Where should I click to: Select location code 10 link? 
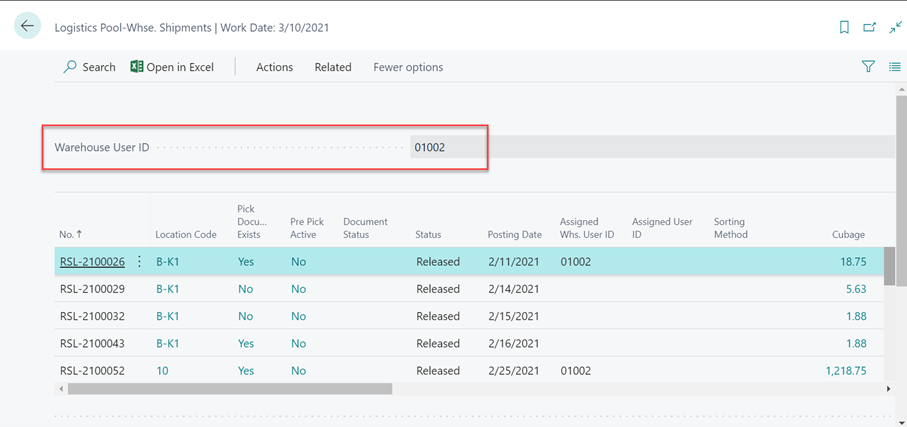(162, 370)
